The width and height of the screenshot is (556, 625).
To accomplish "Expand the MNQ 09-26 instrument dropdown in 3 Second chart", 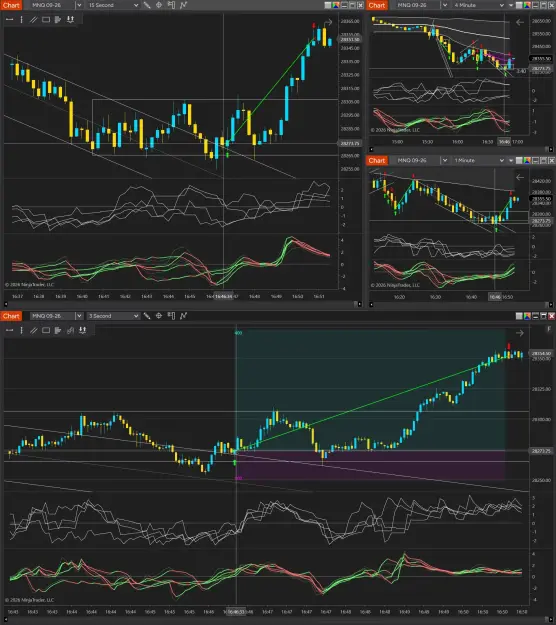I will click(x=56, y=316).
